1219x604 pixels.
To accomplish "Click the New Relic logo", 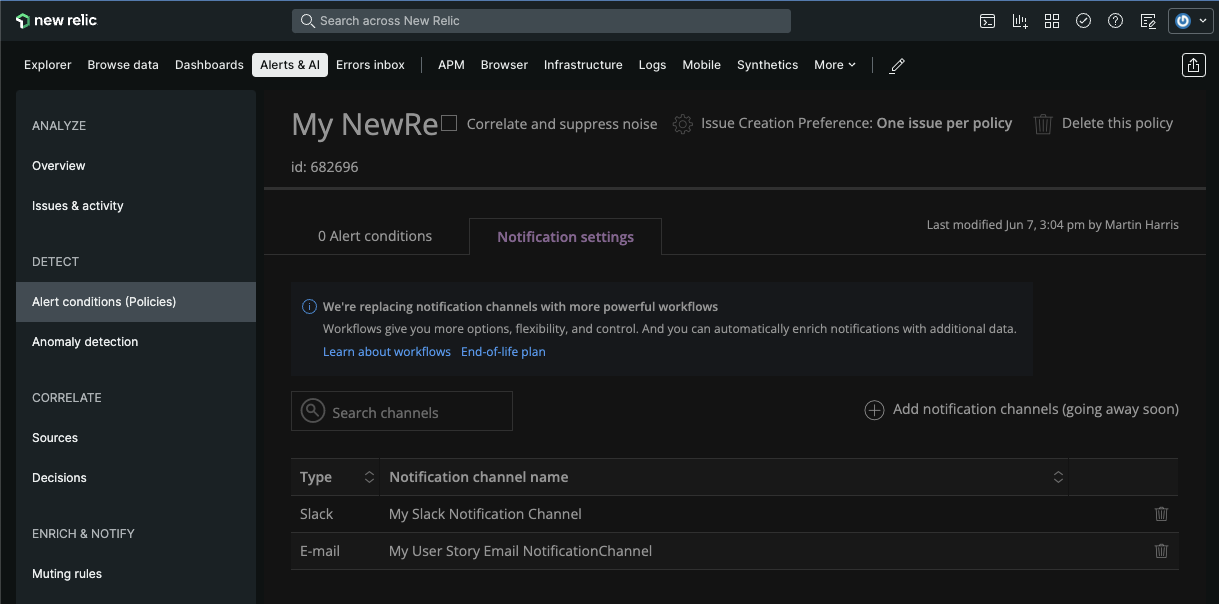I will click(57, 21).
